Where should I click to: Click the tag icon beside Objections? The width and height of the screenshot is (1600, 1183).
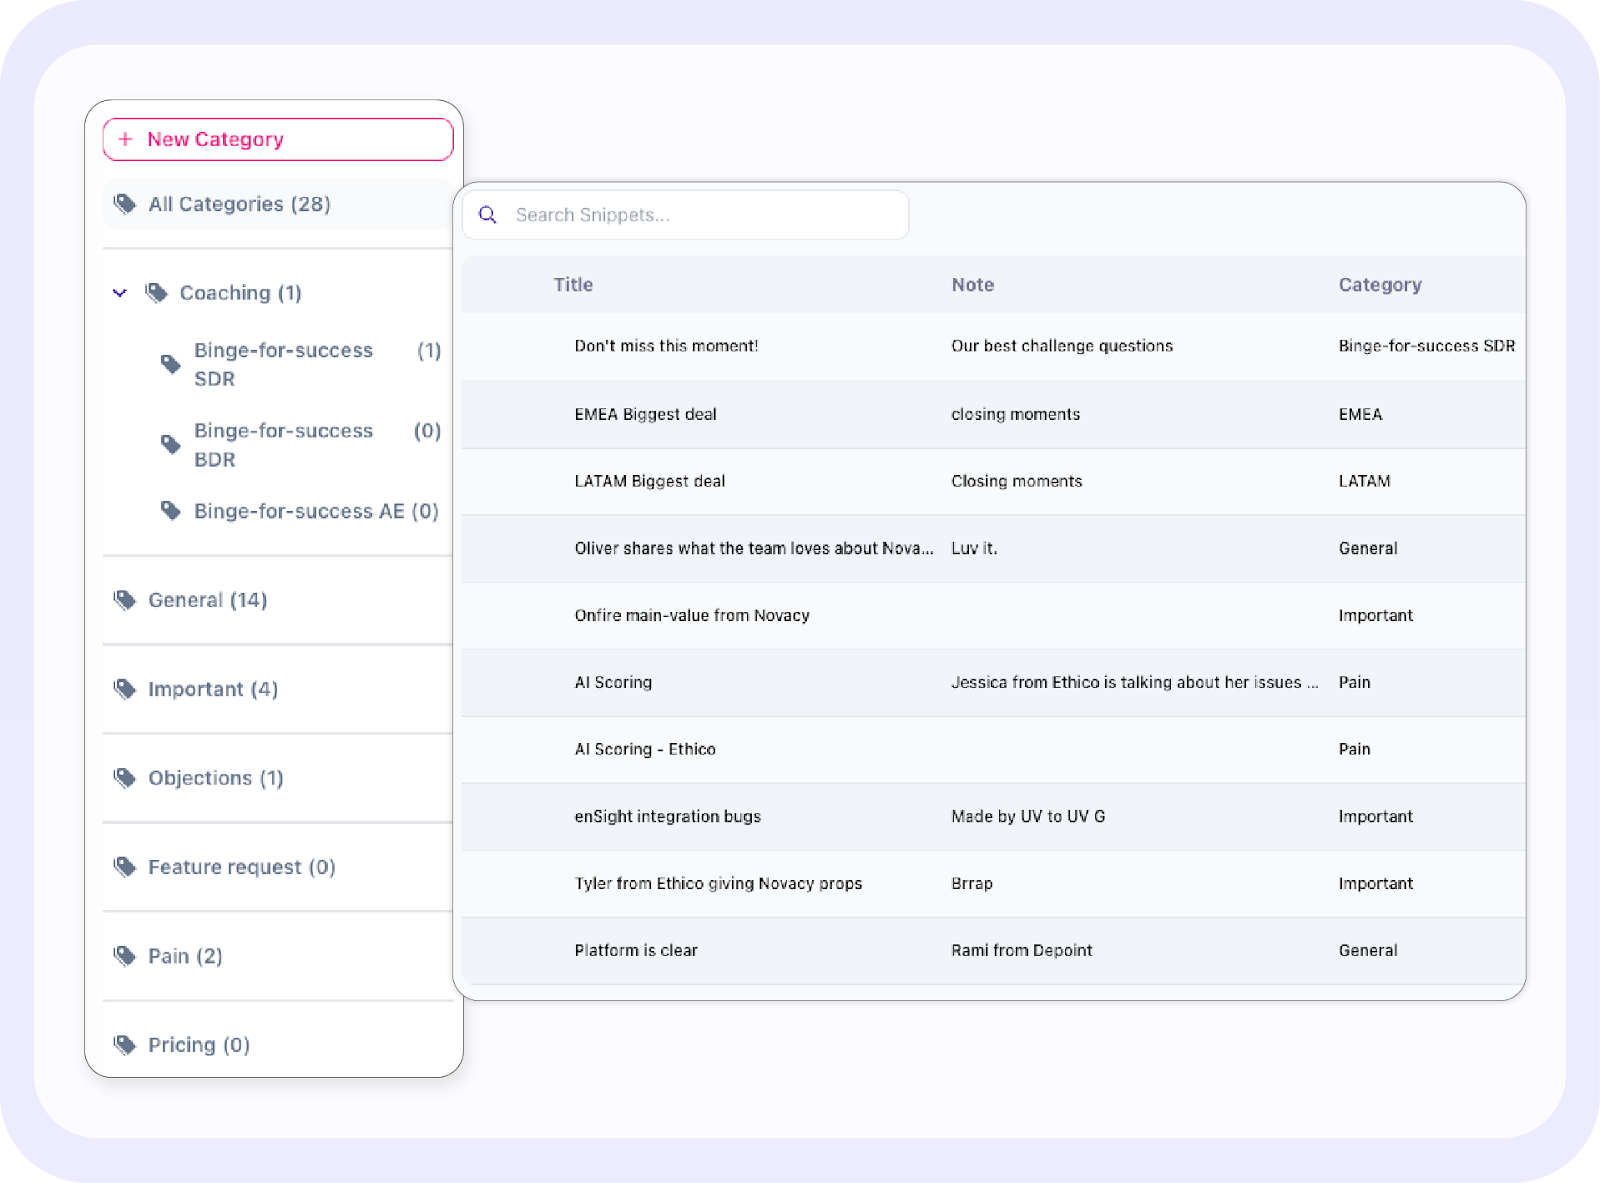coord(125,778)
